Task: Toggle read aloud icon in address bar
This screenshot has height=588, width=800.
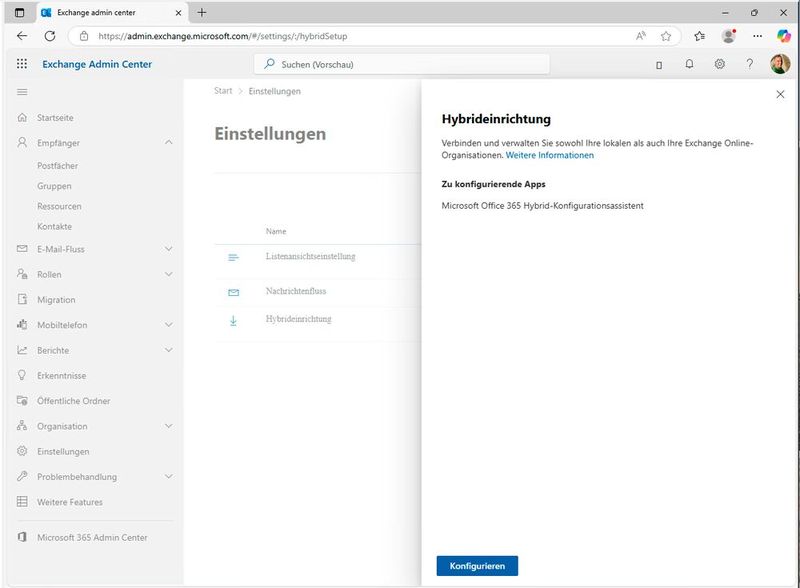Action: coord(641,36)
